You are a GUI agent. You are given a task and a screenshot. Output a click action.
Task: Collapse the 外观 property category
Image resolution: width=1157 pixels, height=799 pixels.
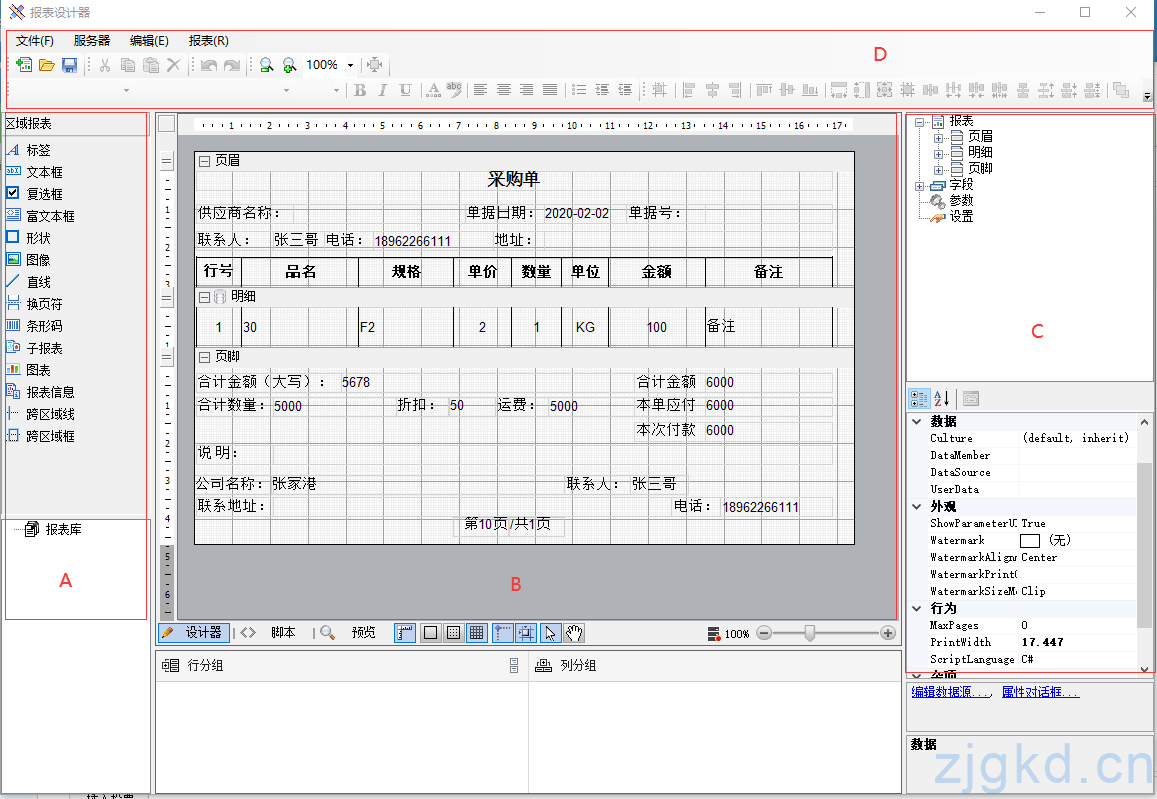pyautogui.click(x=916, y=507)
